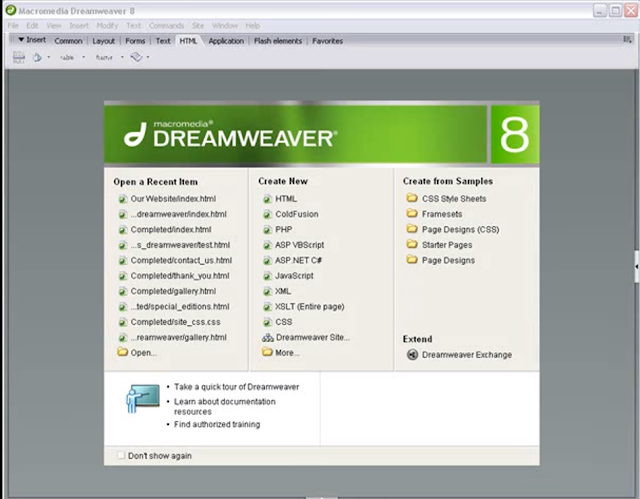This screenshot has width=640, height=499.
Task: Switch to the Text tab
Action: 163,41
